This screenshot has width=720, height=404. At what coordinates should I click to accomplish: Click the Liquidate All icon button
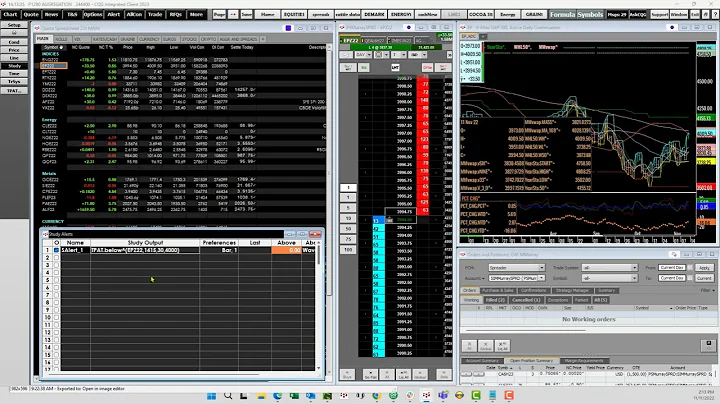click(502, 346)
